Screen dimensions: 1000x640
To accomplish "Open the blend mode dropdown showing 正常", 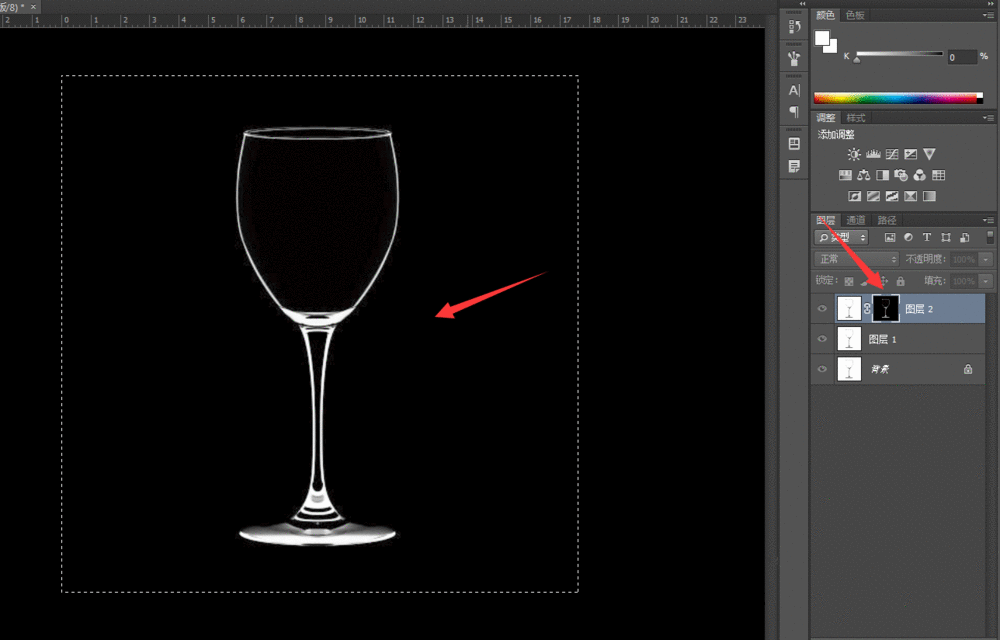I will [x=857, y=260].
